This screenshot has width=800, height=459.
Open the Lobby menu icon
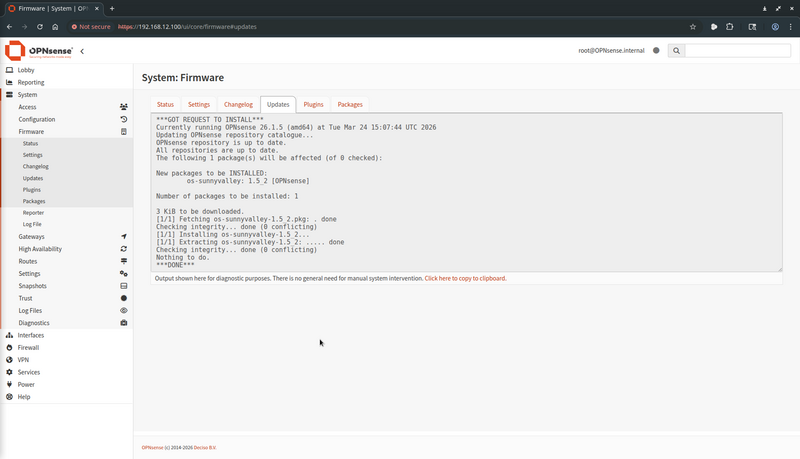(9, 70)
